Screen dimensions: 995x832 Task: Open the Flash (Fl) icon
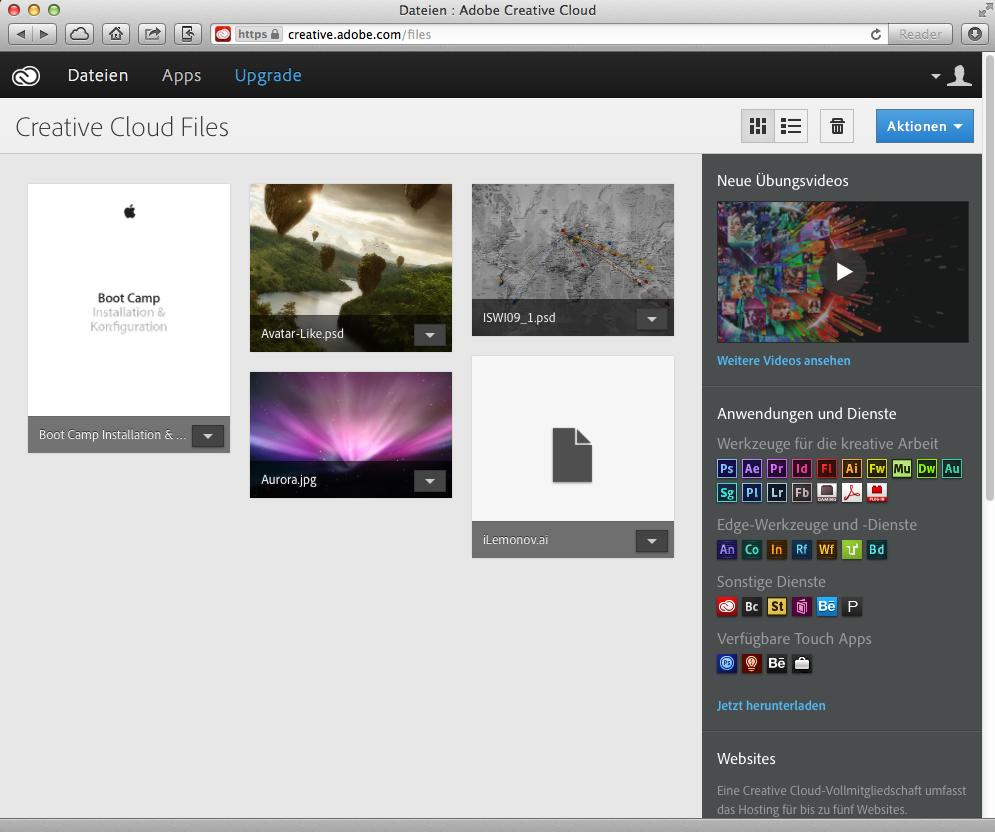tap(826, 468)
